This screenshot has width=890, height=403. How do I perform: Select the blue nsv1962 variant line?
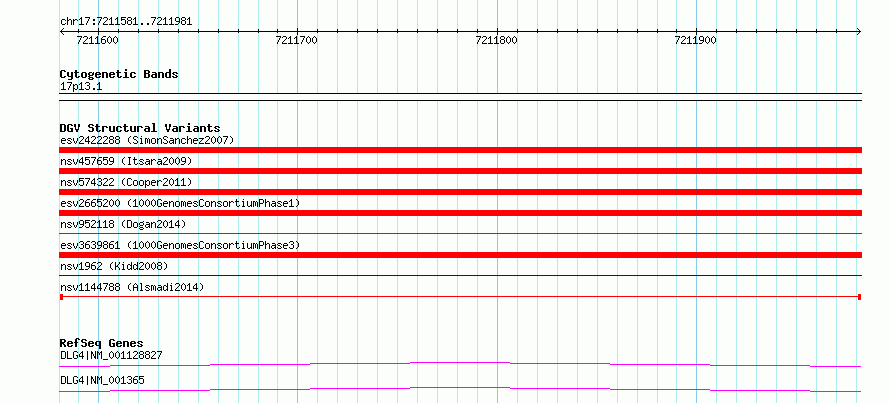[x=461, y=275]
